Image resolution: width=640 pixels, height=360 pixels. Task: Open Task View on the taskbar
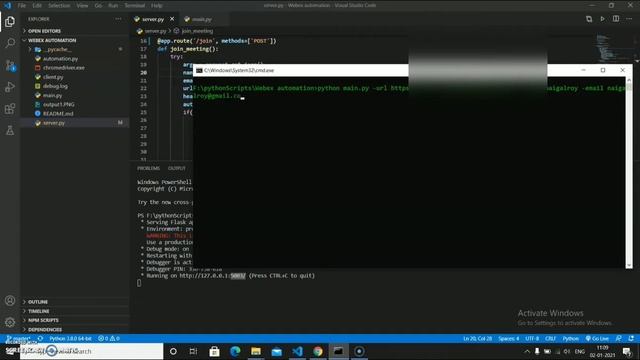point(193,351)
